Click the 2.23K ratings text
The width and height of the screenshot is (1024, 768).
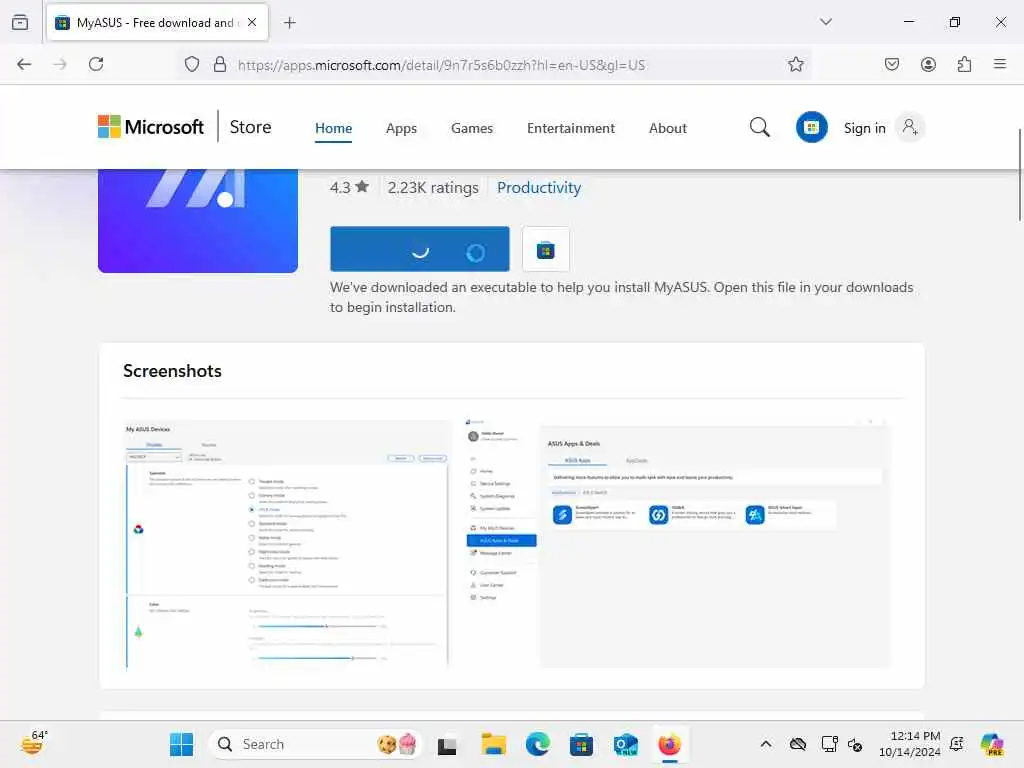pyautogui.click(x=433, y=187)
